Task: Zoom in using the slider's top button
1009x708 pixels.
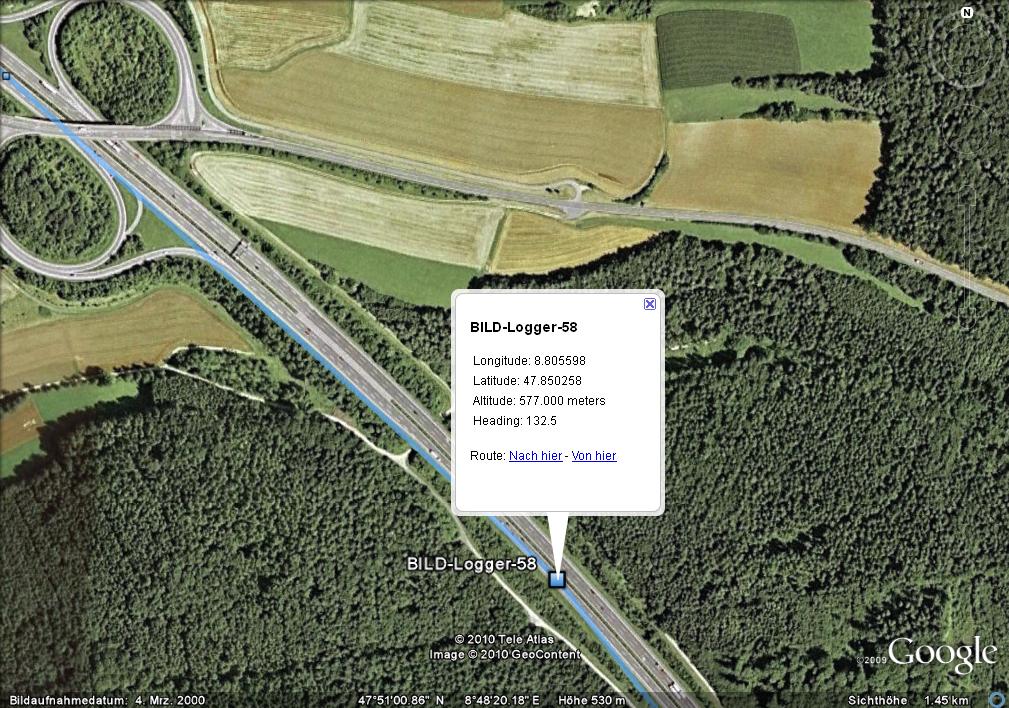Action: tap(967, 196)
